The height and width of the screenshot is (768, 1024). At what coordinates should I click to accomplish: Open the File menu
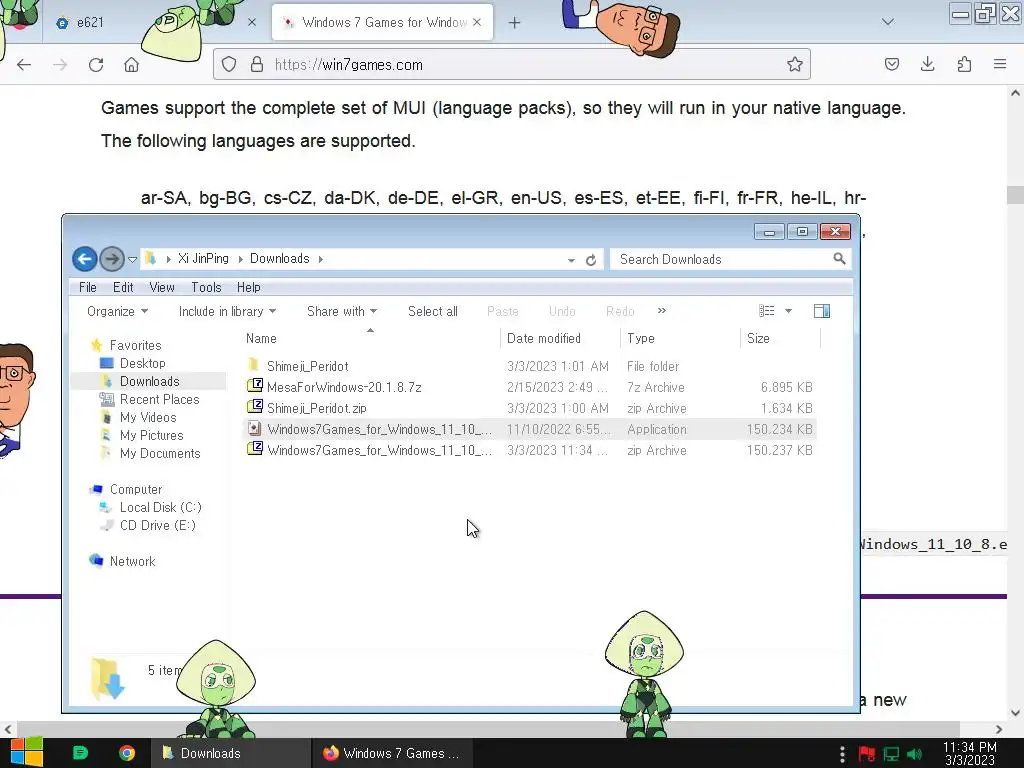[x=88, y=287]
